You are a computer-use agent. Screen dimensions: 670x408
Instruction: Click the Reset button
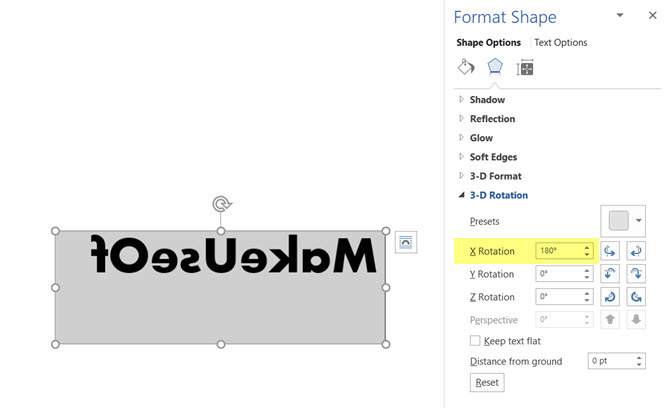tap(487, 382)
